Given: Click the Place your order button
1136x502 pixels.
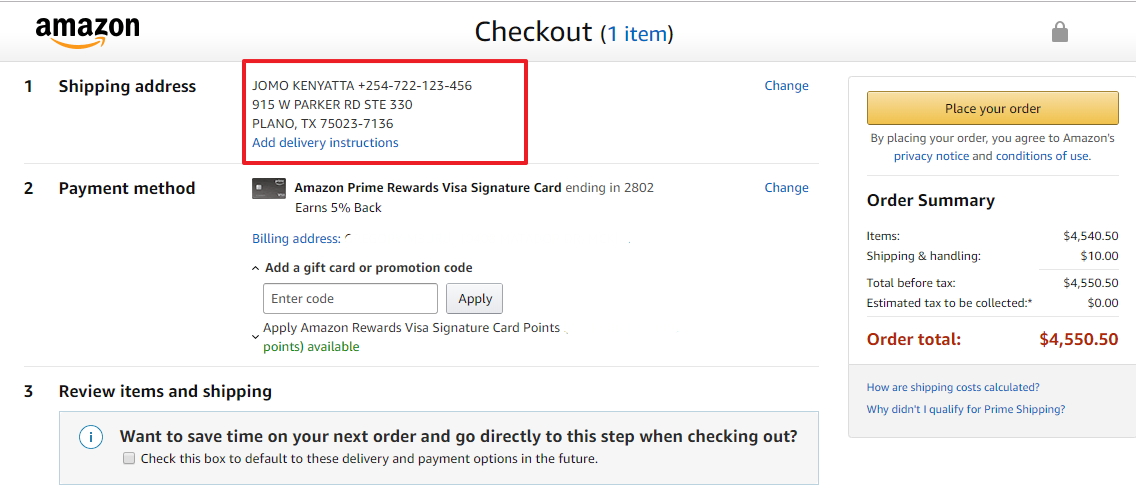Looking at the screenshot, I should [992, 108].
